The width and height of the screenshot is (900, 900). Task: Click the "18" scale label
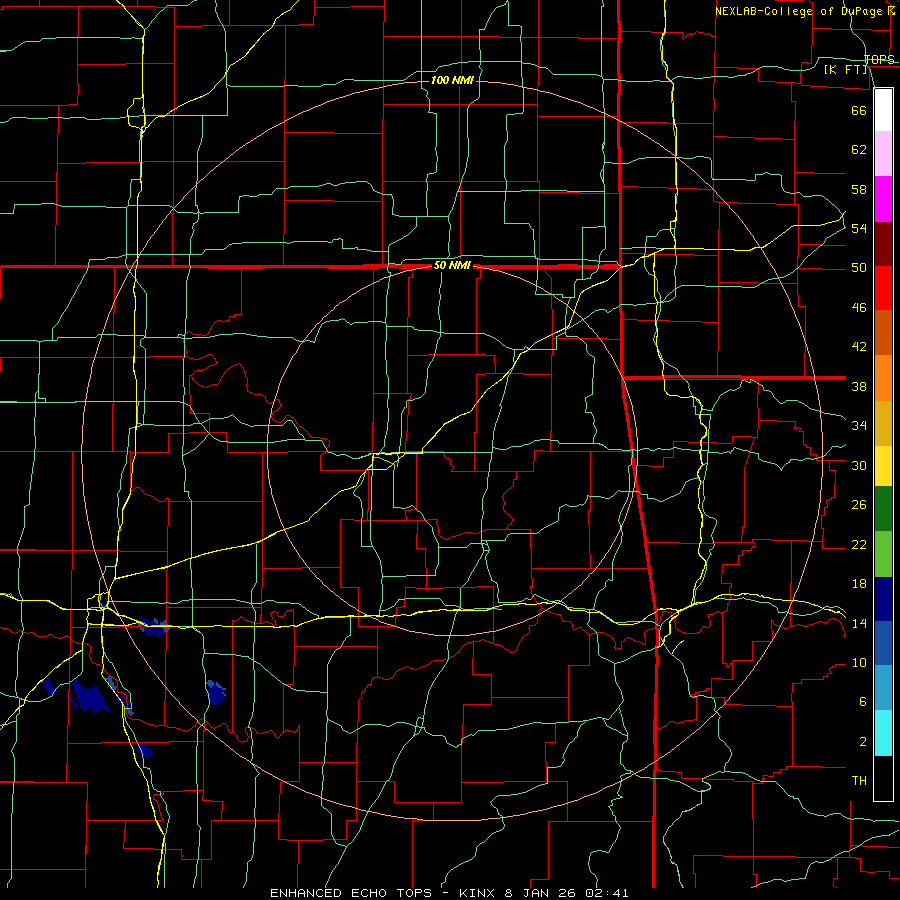pos(859,584)
